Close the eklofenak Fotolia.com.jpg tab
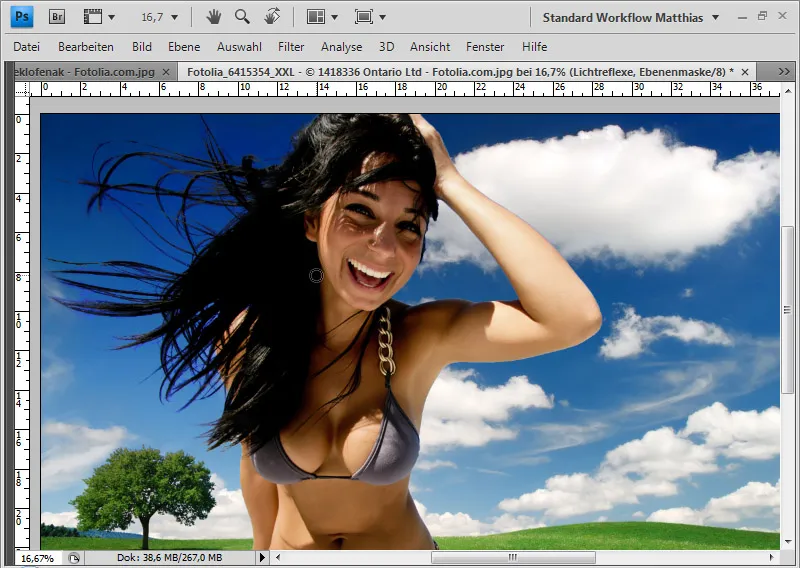 (166, 72)
